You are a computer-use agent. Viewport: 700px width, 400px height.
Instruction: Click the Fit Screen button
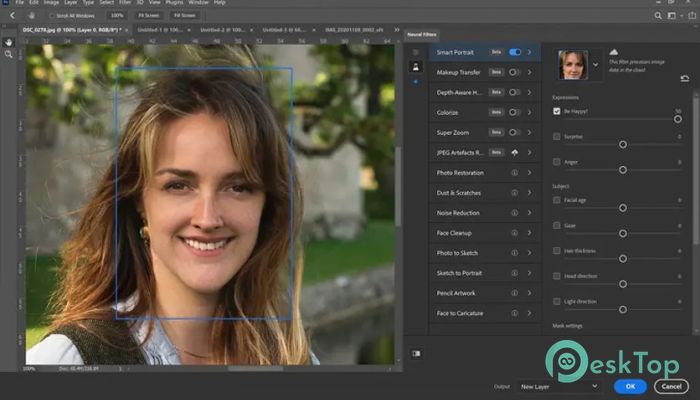(x=149, y=16)
